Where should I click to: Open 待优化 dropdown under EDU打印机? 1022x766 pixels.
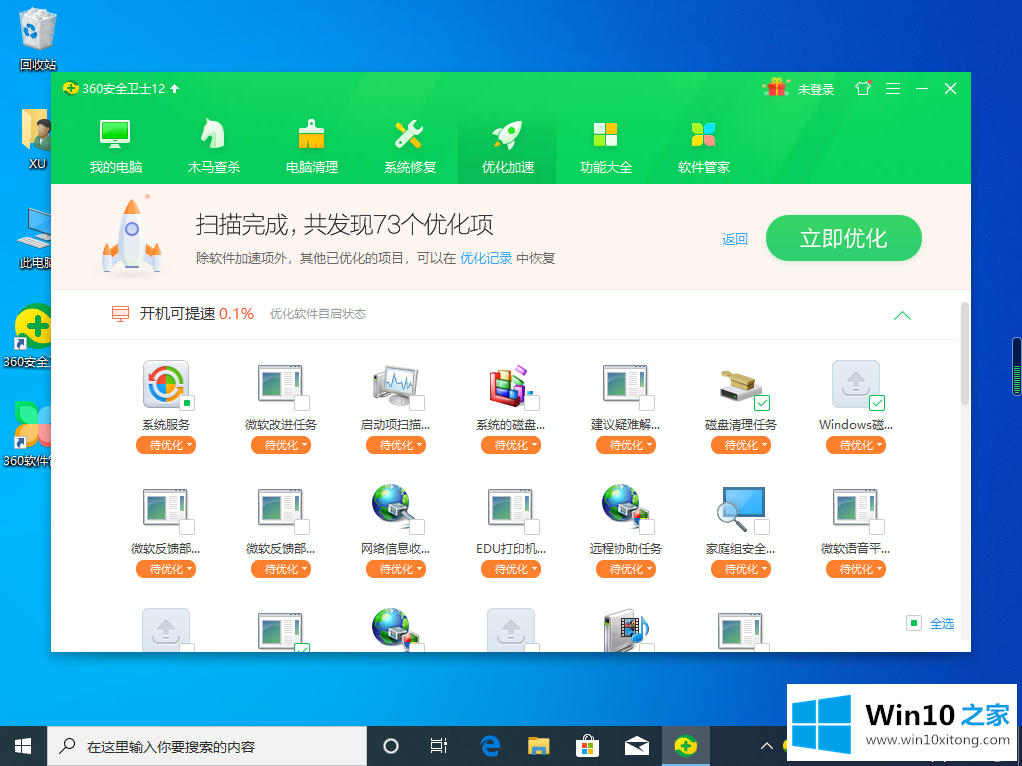click(x=510, y=569)
